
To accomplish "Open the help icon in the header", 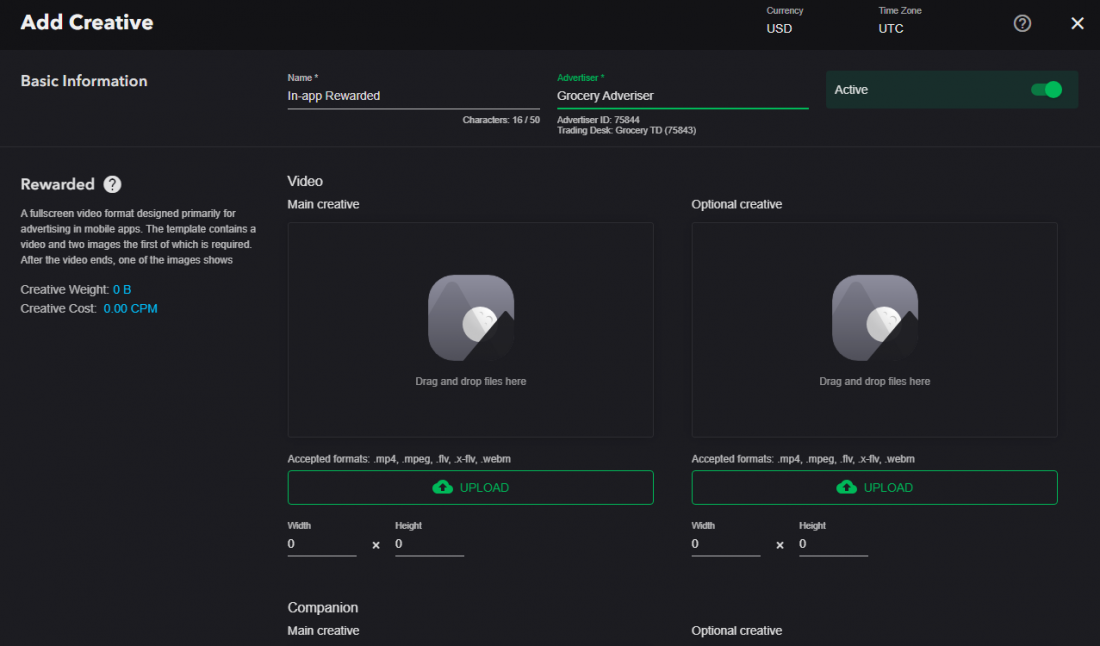I will (x=1022, y=23).
